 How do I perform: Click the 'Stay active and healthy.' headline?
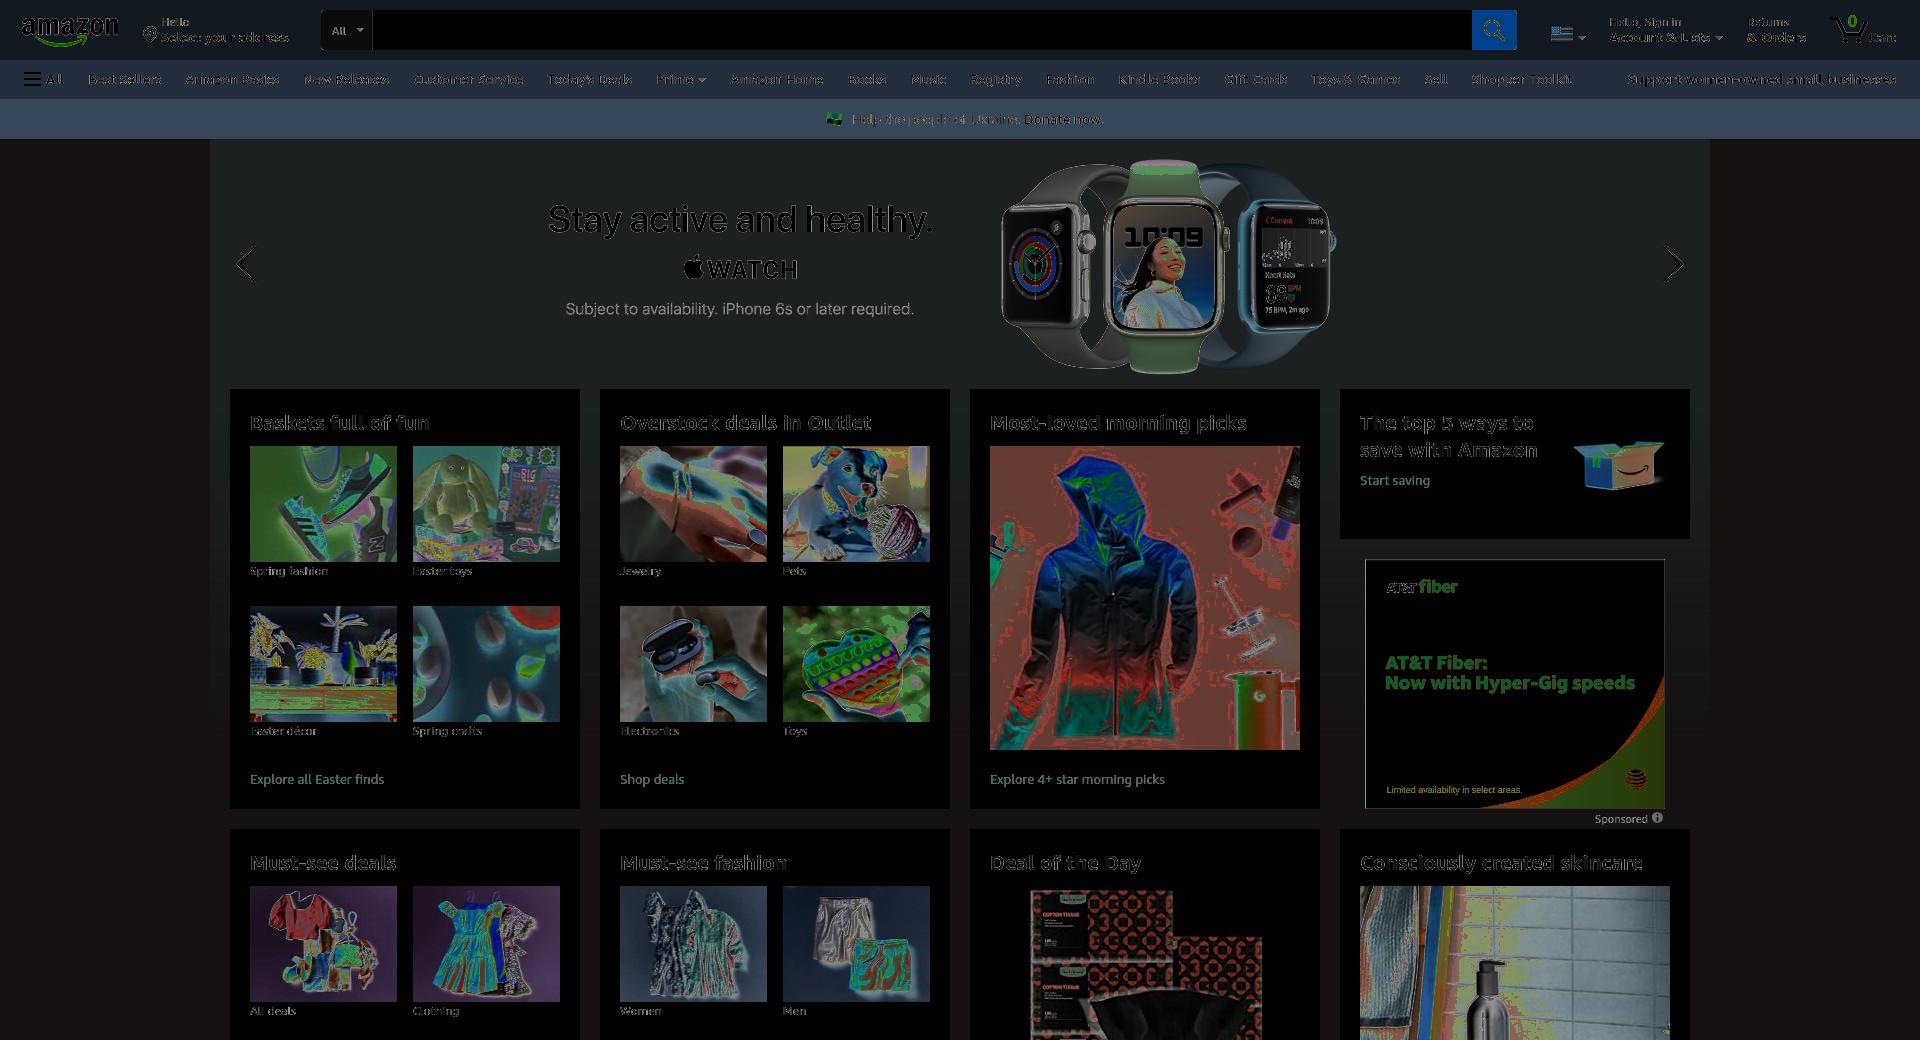point(740,220)
